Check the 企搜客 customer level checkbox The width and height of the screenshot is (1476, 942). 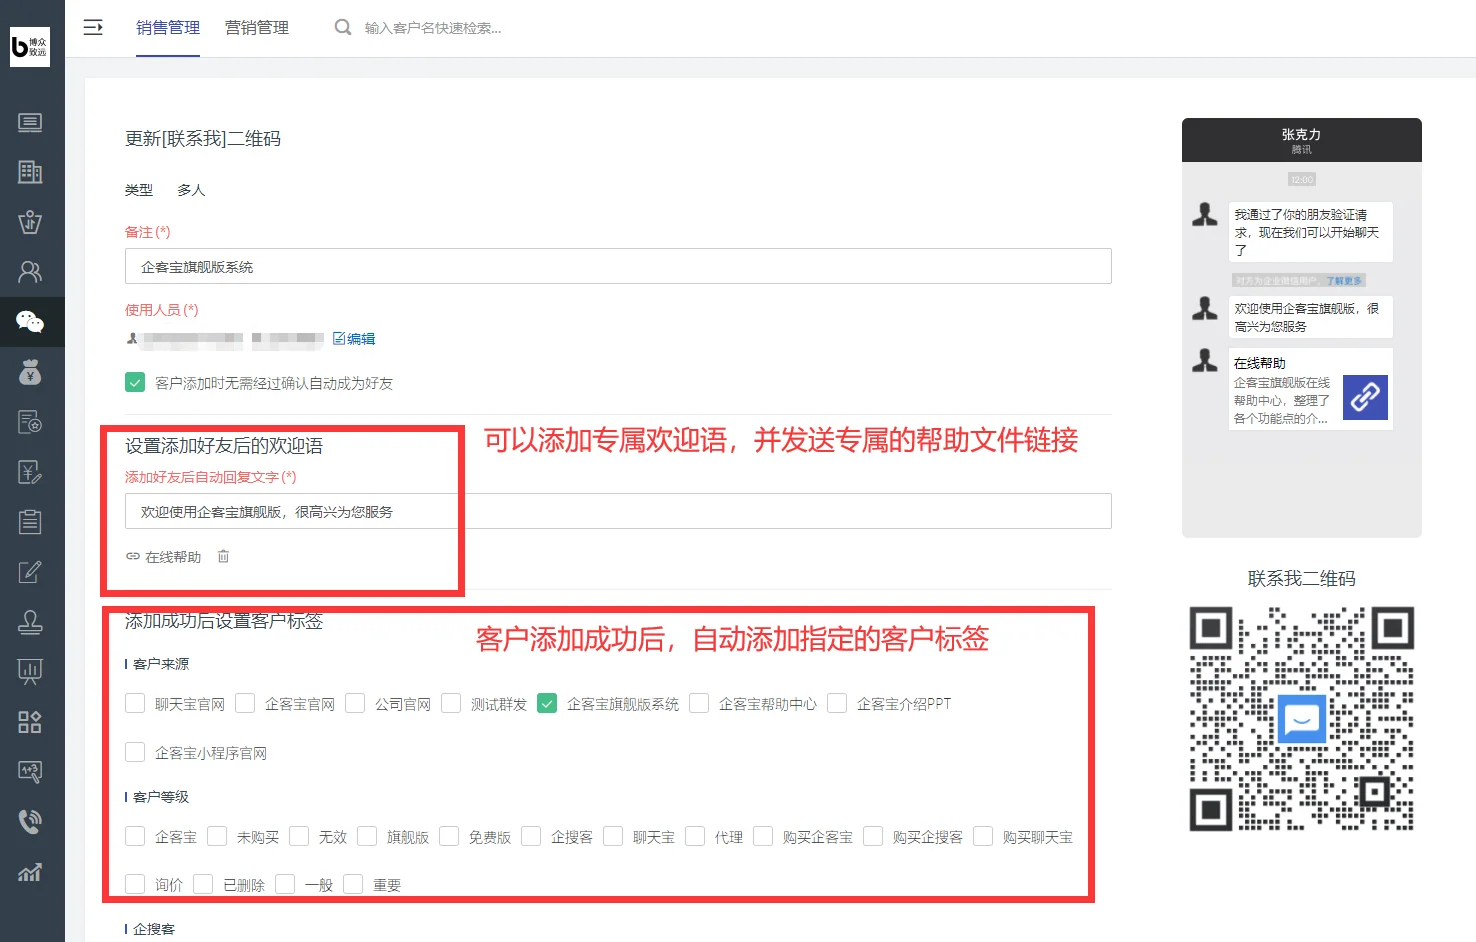point(531,836)
